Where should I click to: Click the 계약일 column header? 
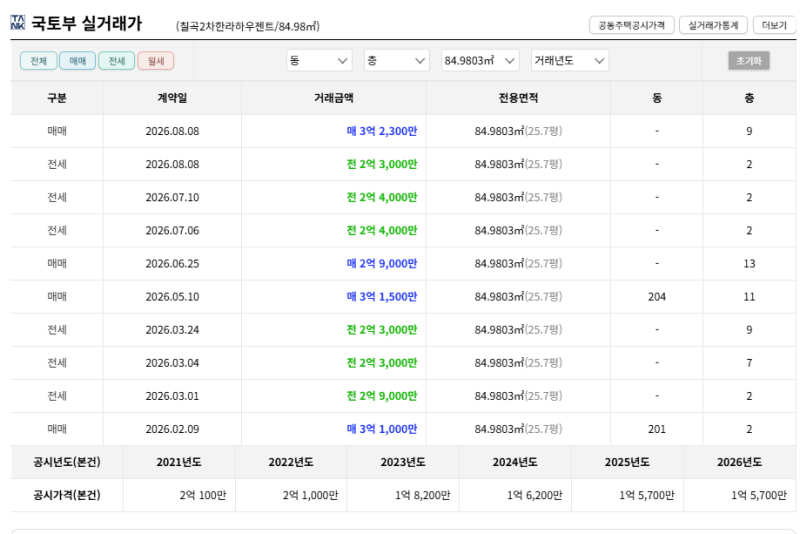click(x=172, y=98)
